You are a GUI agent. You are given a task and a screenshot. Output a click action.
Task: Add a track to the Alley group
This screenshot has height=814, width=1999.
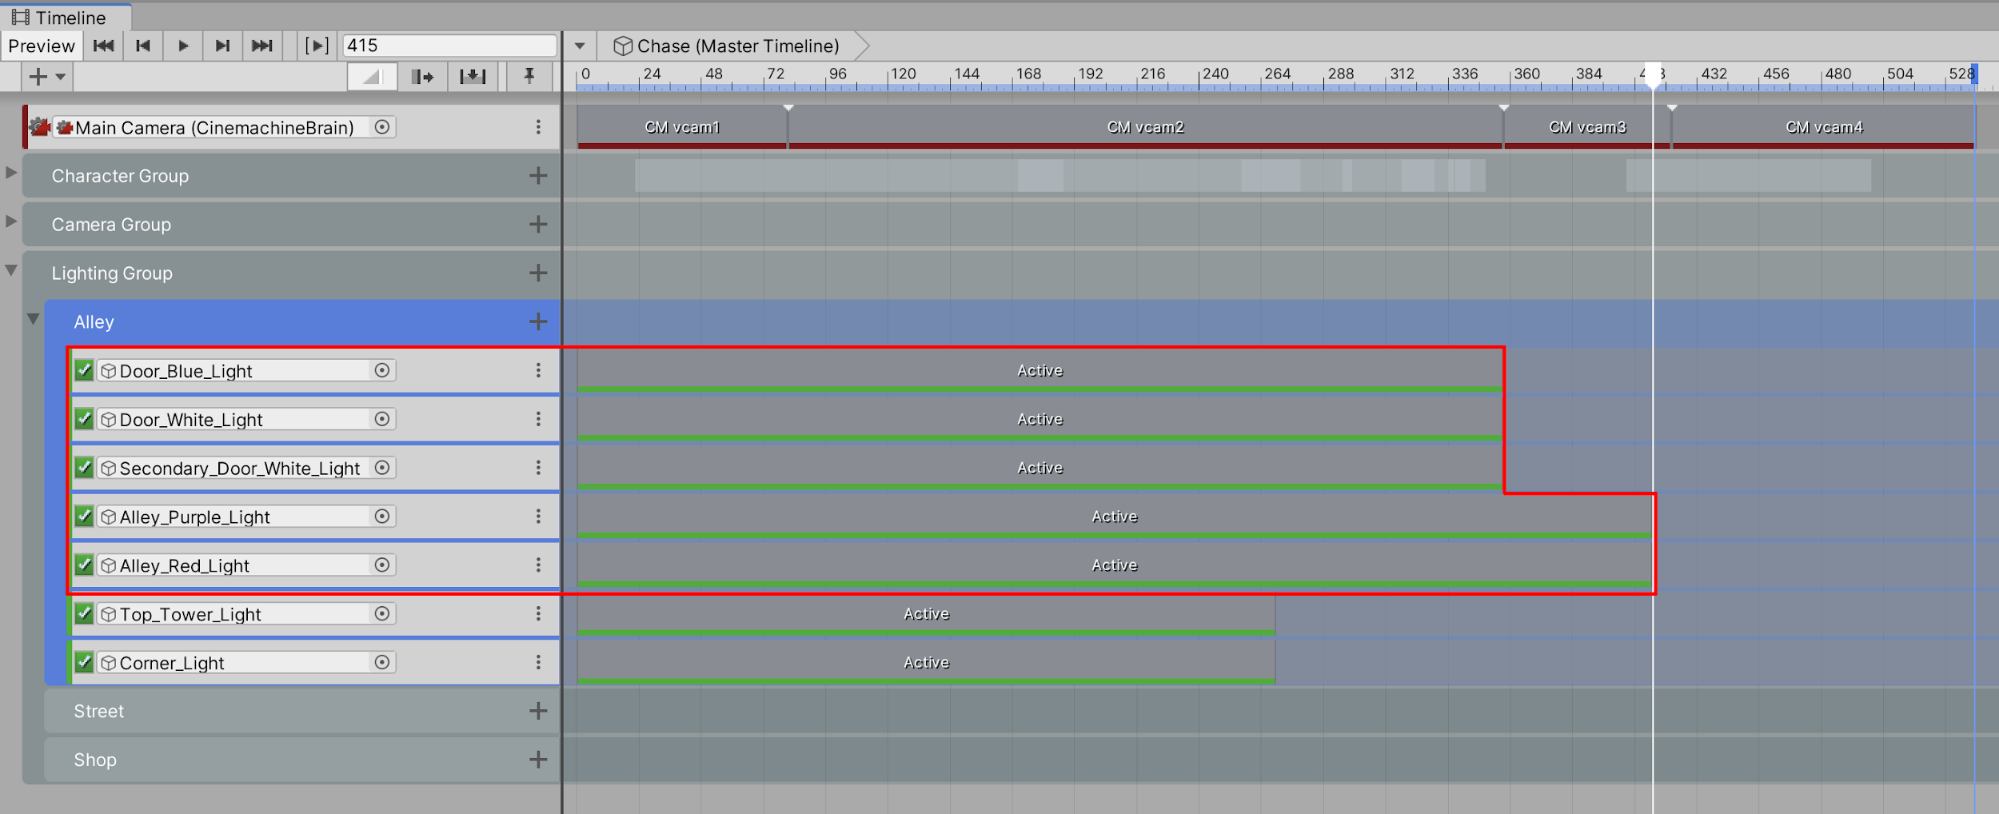click(x=538, y=322)
